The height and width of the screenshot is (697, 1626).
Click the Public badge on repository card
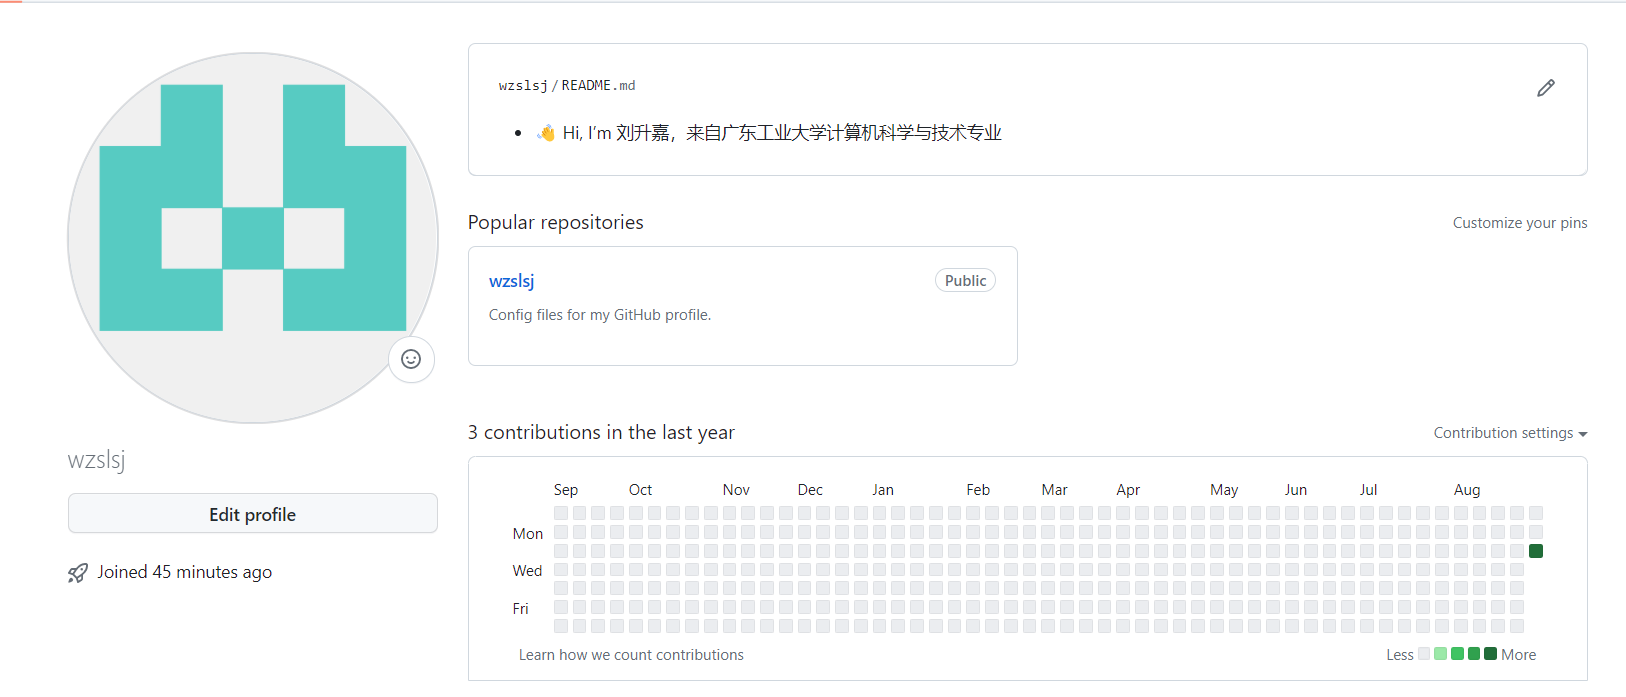pos(965,281)
